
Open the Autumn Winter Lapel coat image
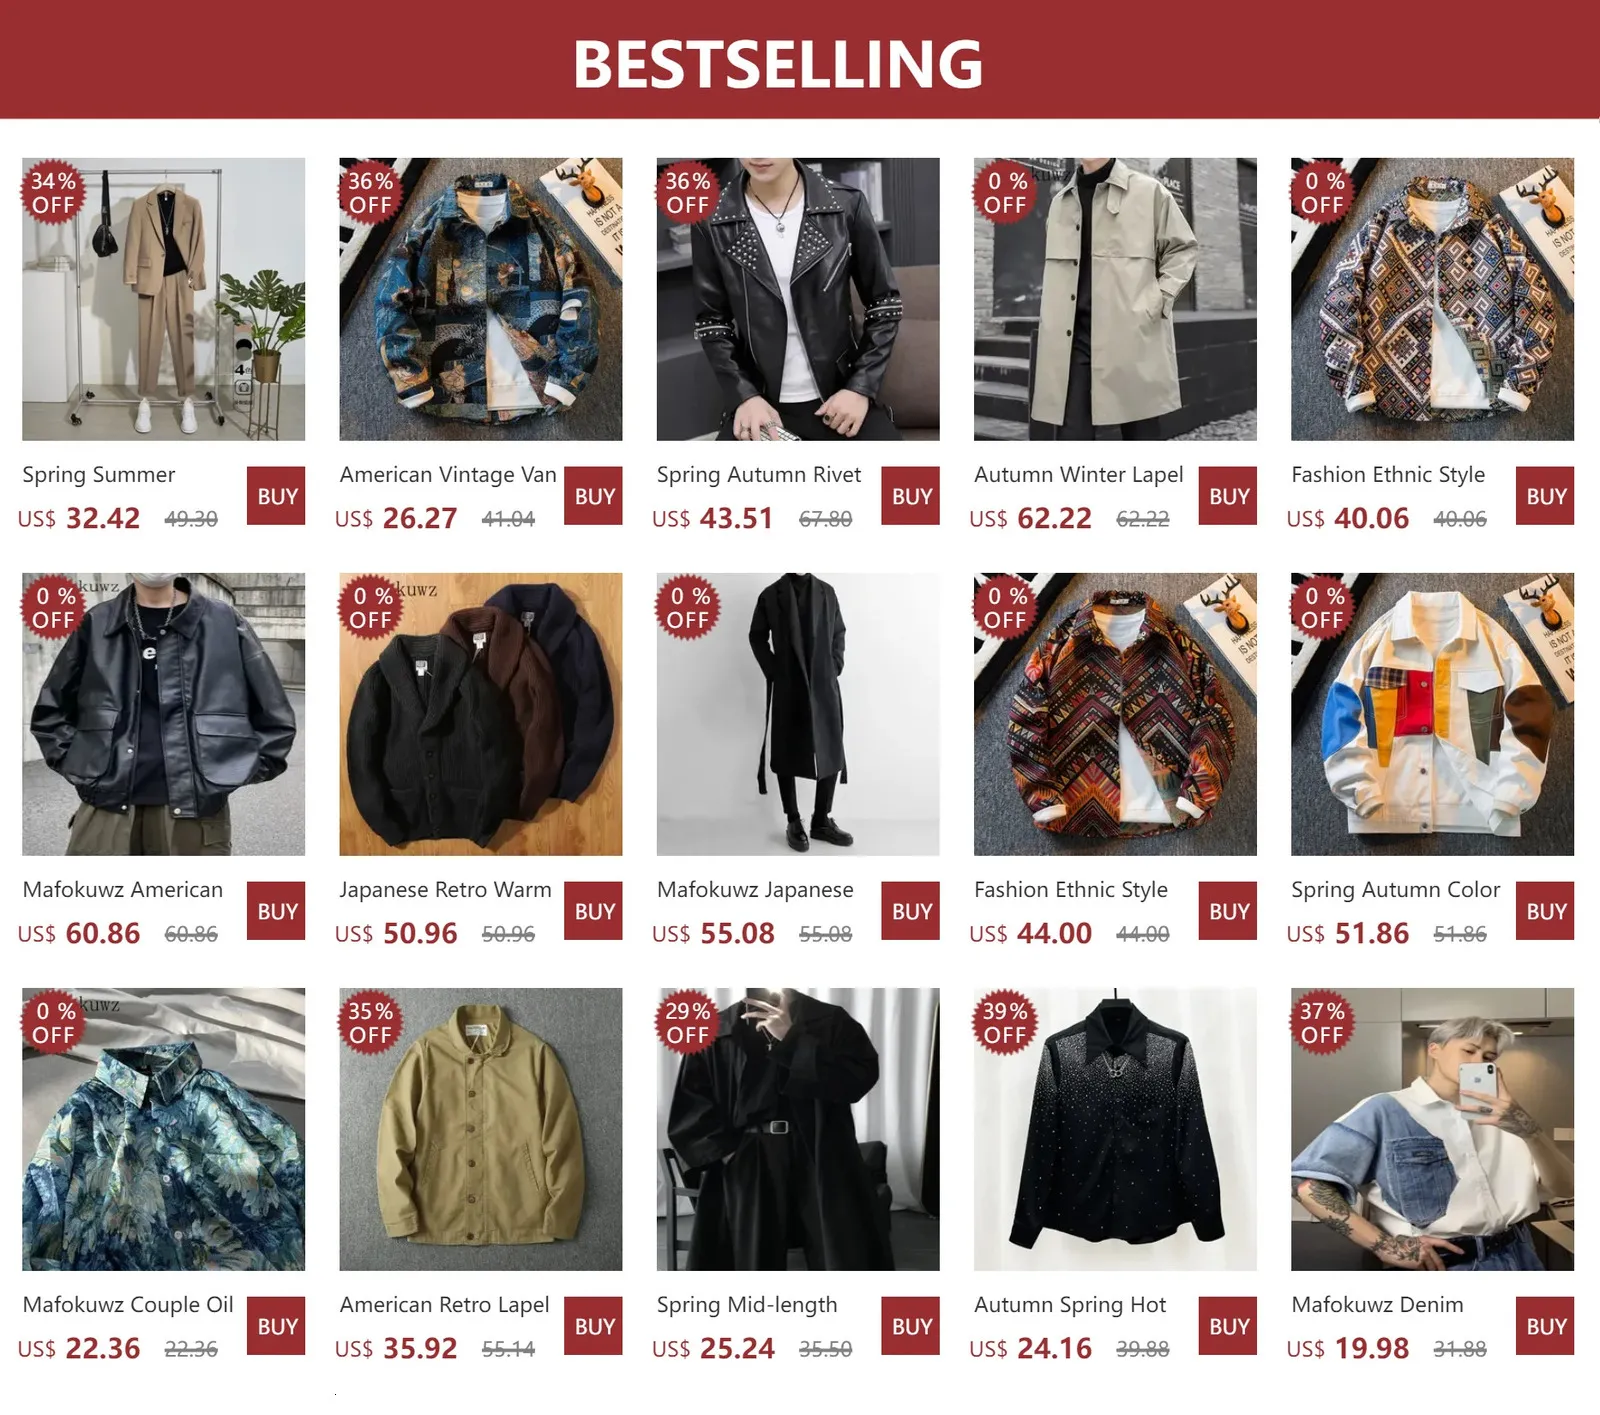click(1115, 299)
